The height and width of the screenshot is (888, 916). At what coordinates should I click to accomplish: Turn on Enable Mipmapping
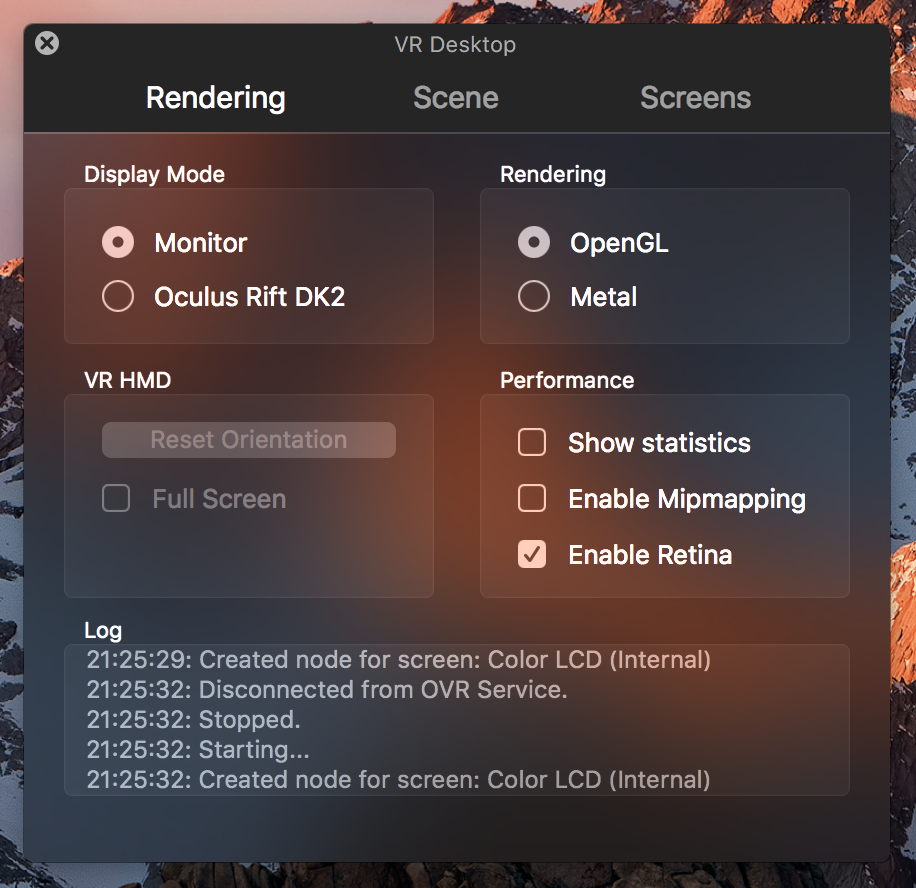(532, 499)
